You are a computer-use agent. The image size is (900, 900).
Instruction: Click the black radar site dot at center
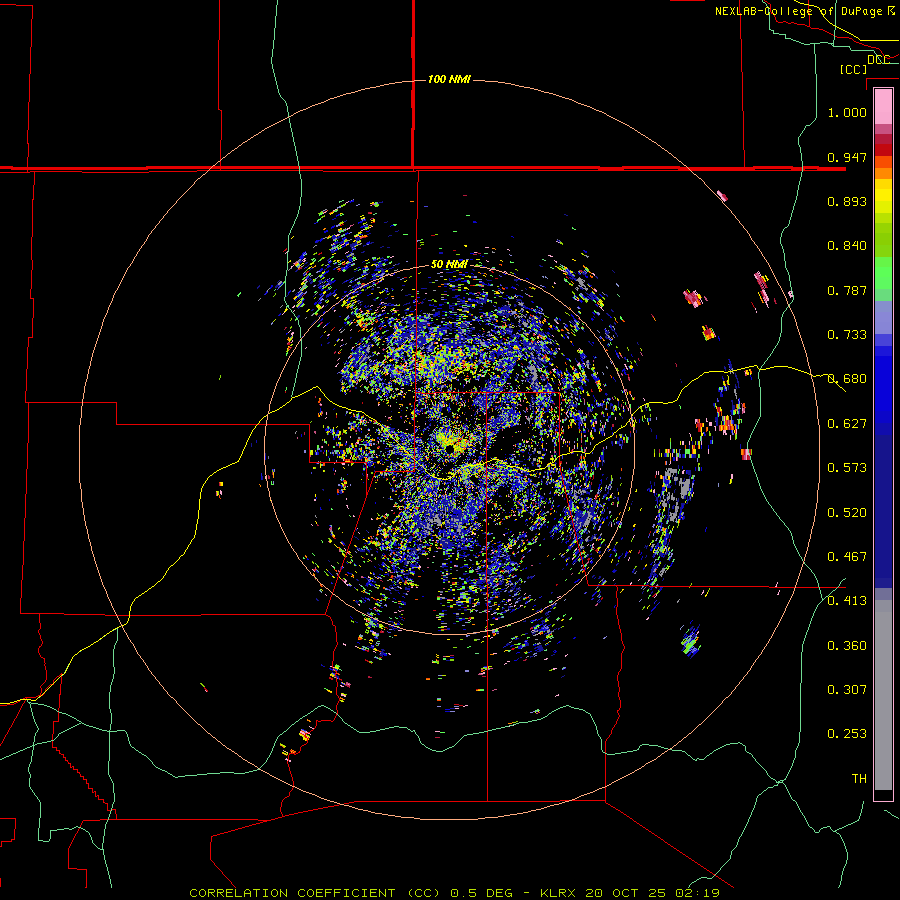click(x=449, y=449)
